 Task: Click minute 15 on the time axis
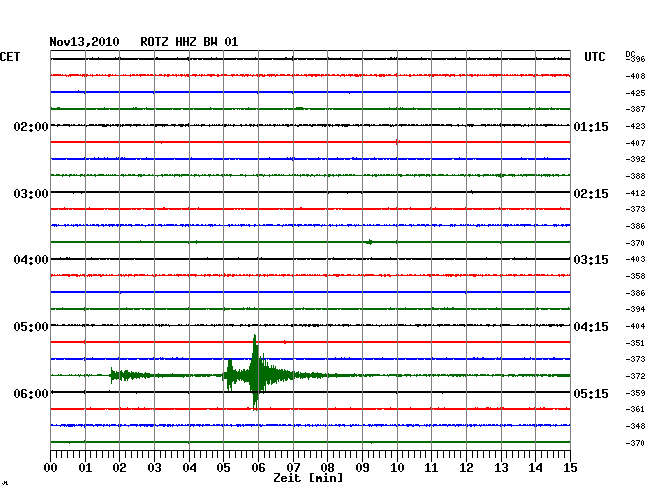click(570, 468)
